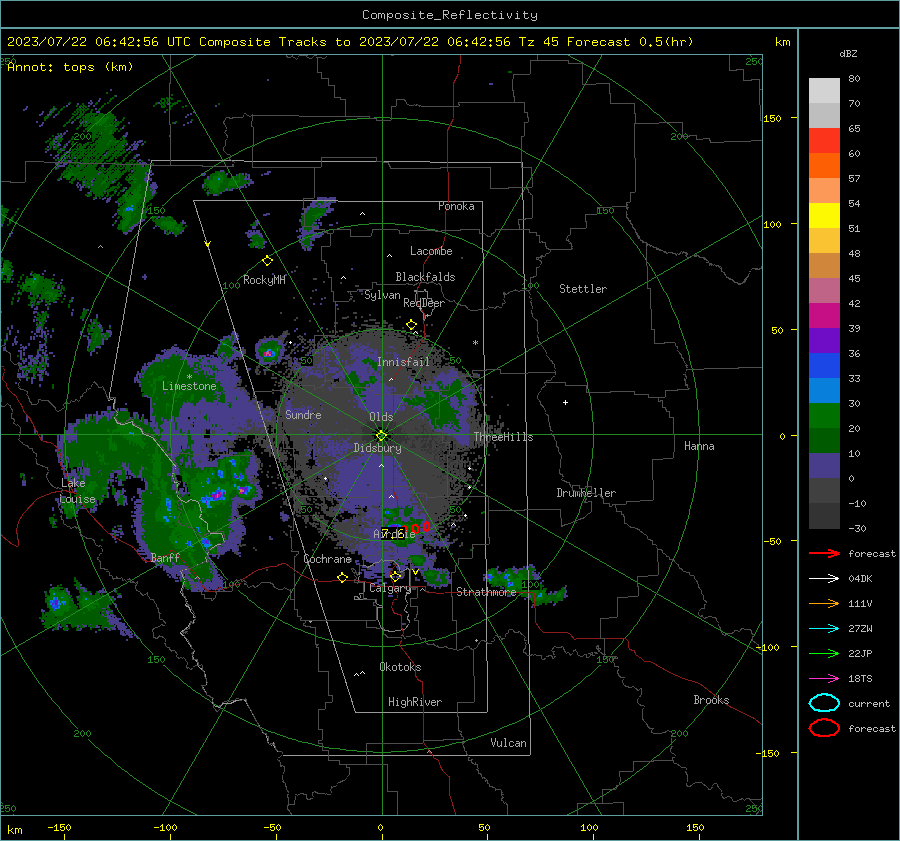Click the Limestone label
900x841 pixels.
pos(189,386)
